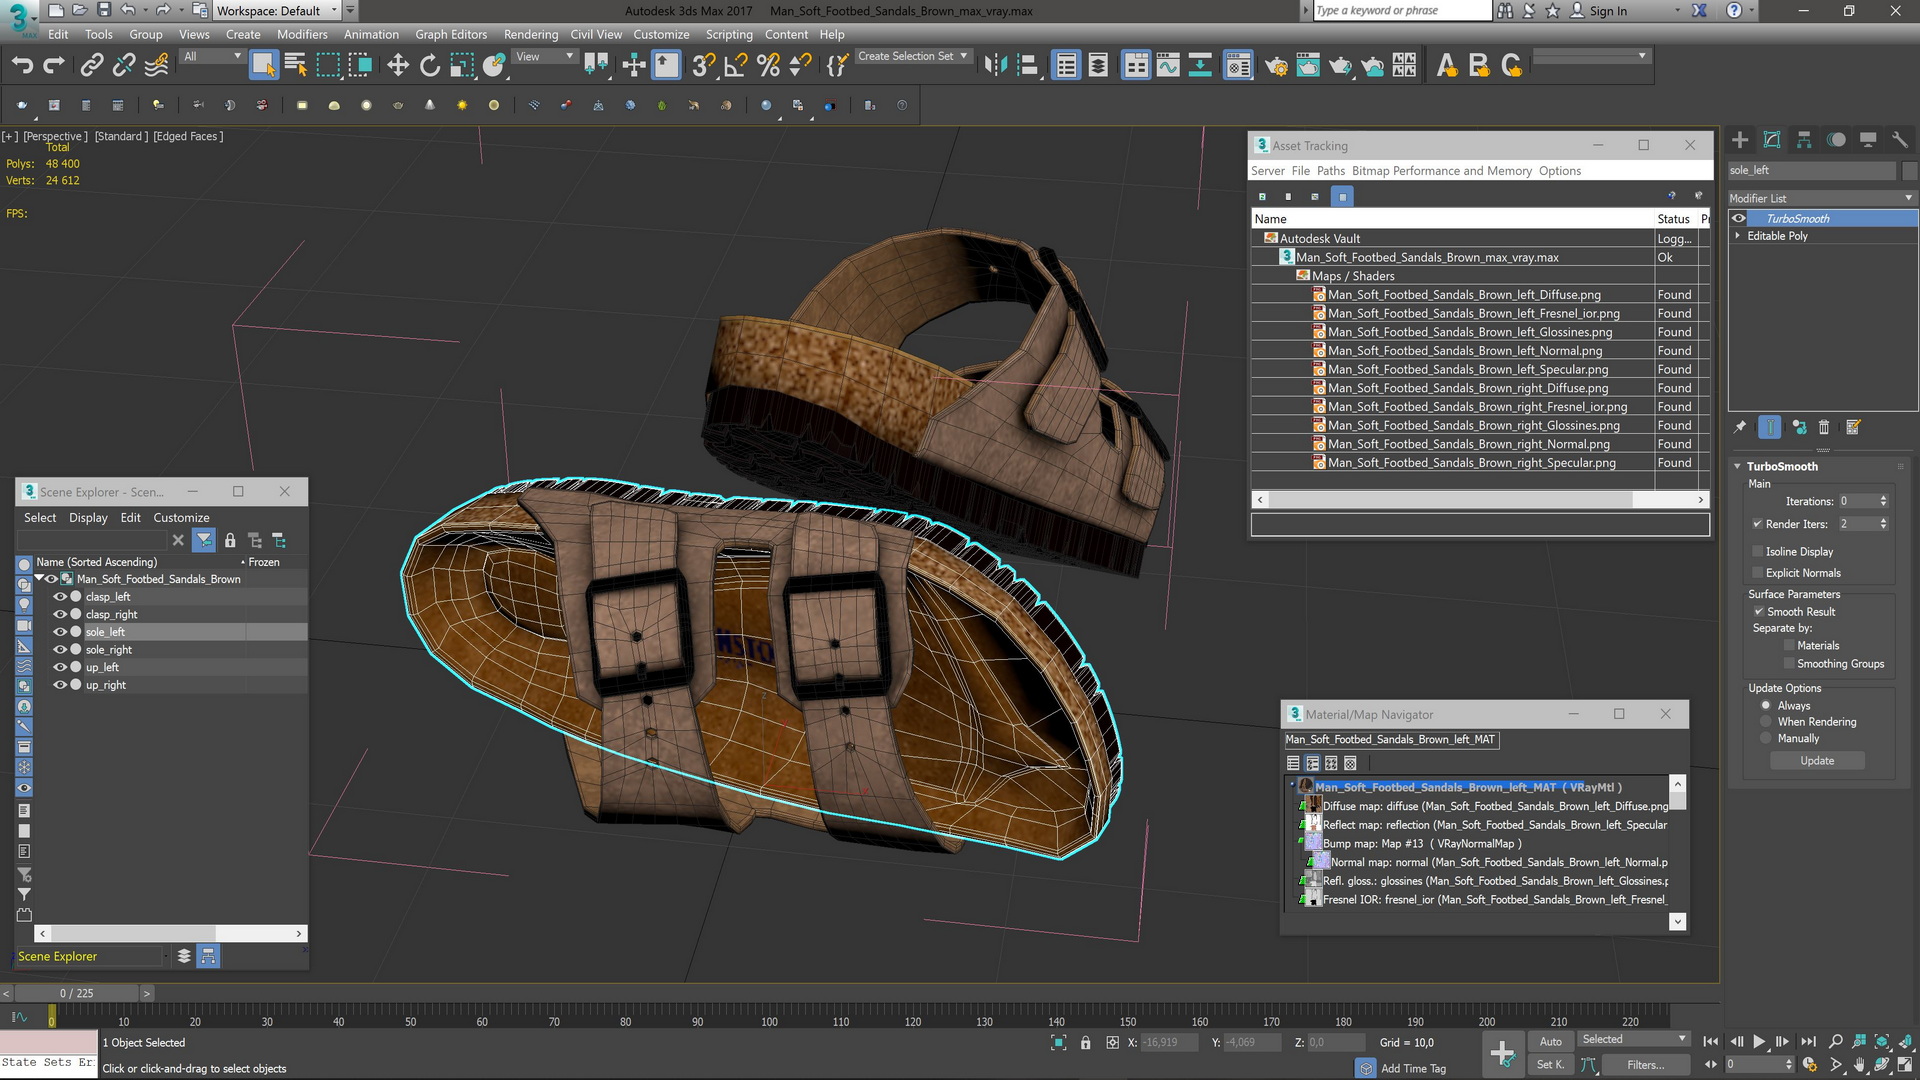Click the Update button in TurboSmooth
This screenshot has height=1080, width=1920.
[1817, 761]
